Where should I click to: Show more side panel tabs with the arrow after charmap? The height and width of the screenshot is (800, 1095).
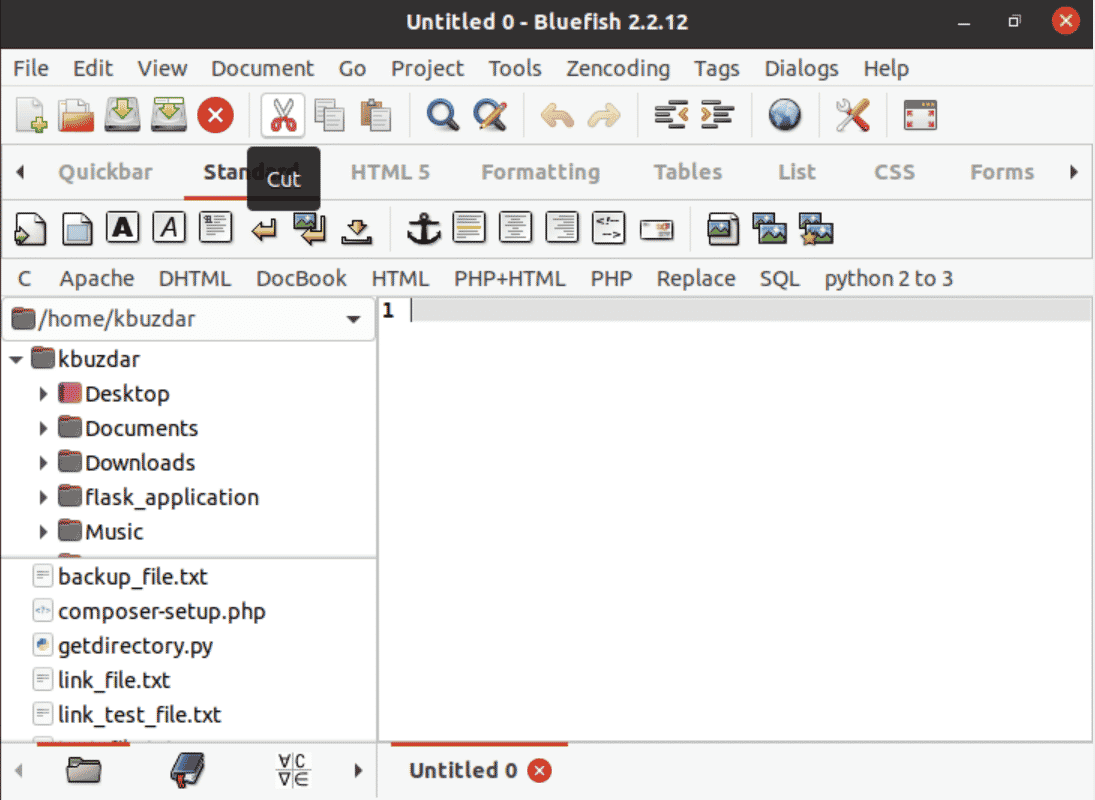358,771
